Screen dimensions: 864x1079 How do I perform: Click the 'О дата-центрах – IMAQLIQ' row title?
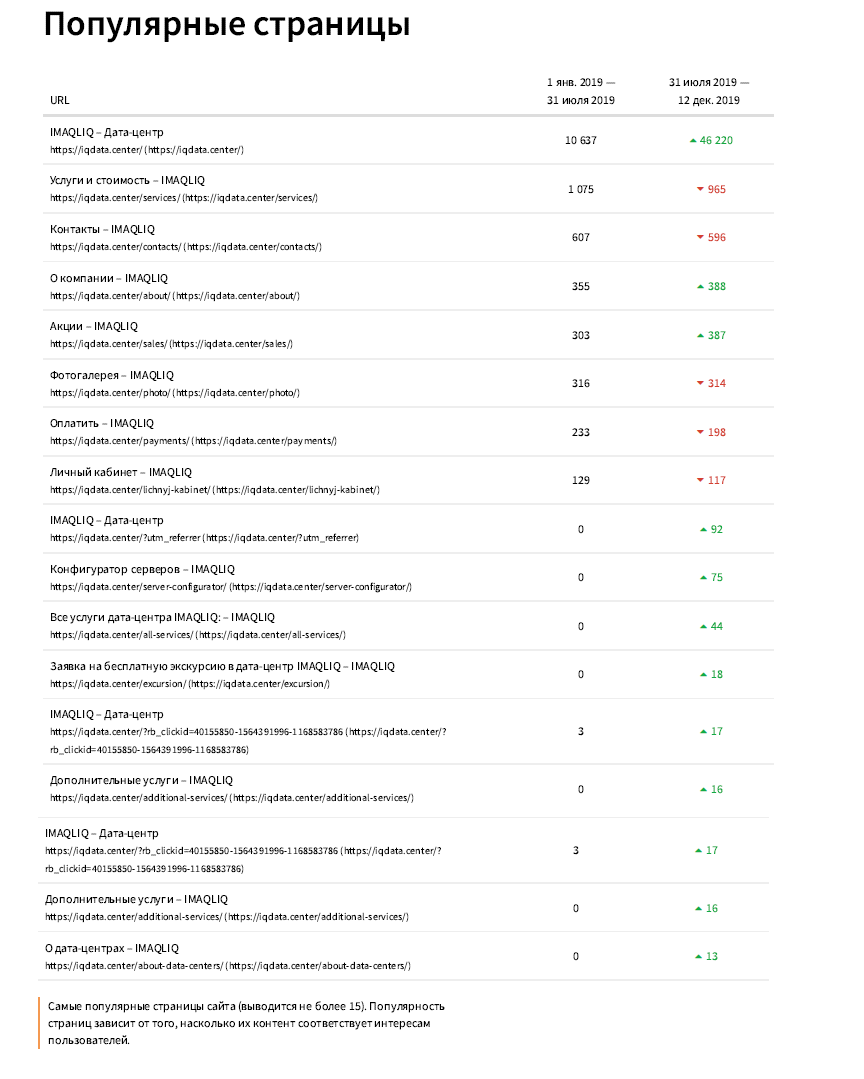point(111,948)
